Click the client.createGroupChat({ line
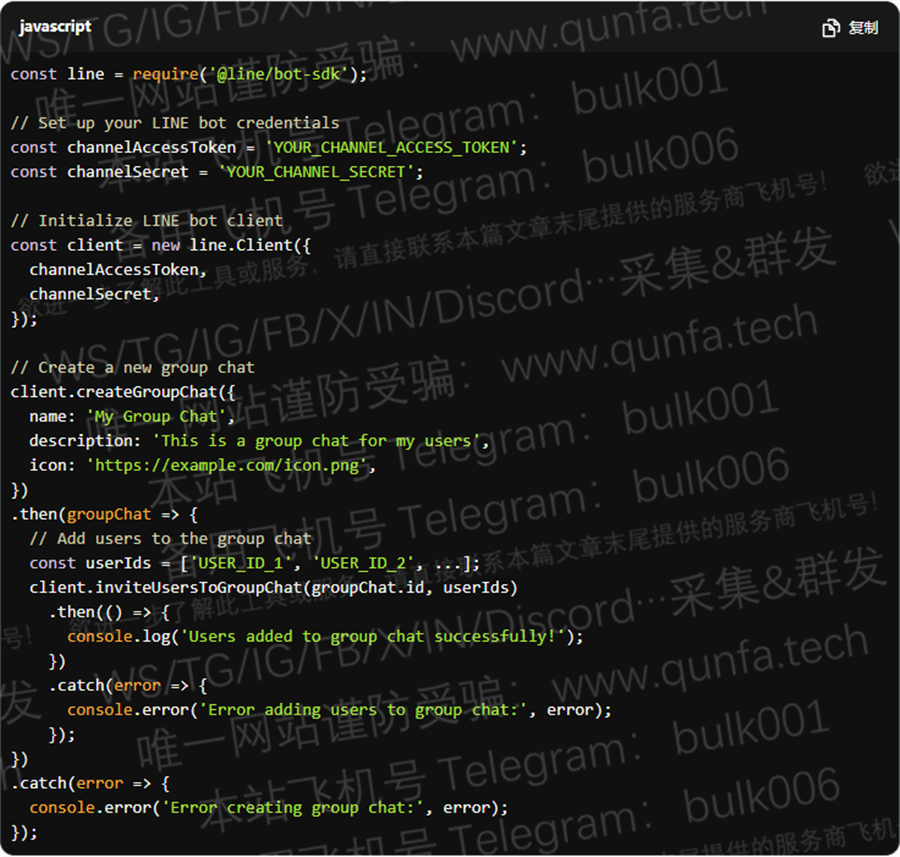Viewport: 900px width, 857px height. (x=123, y=392)
